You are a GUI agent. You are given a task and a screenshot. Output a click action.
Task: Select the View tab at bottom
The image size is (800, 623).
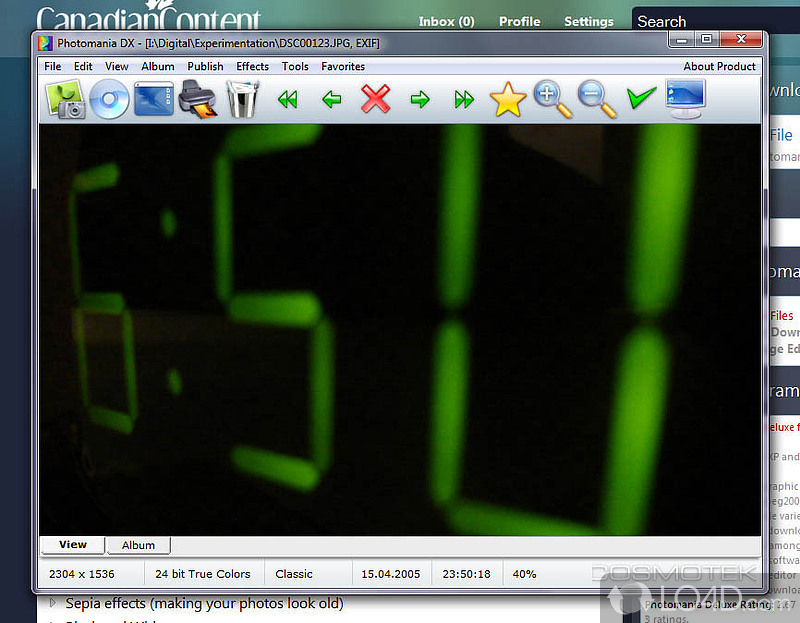tap(73, 544)
